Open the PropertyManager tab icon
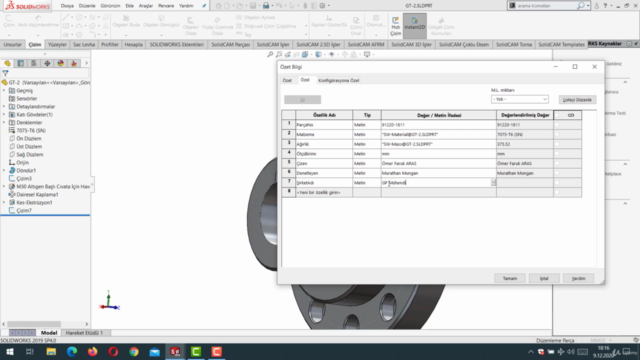The width and height of the screenshot is (640, 360). 21,63
